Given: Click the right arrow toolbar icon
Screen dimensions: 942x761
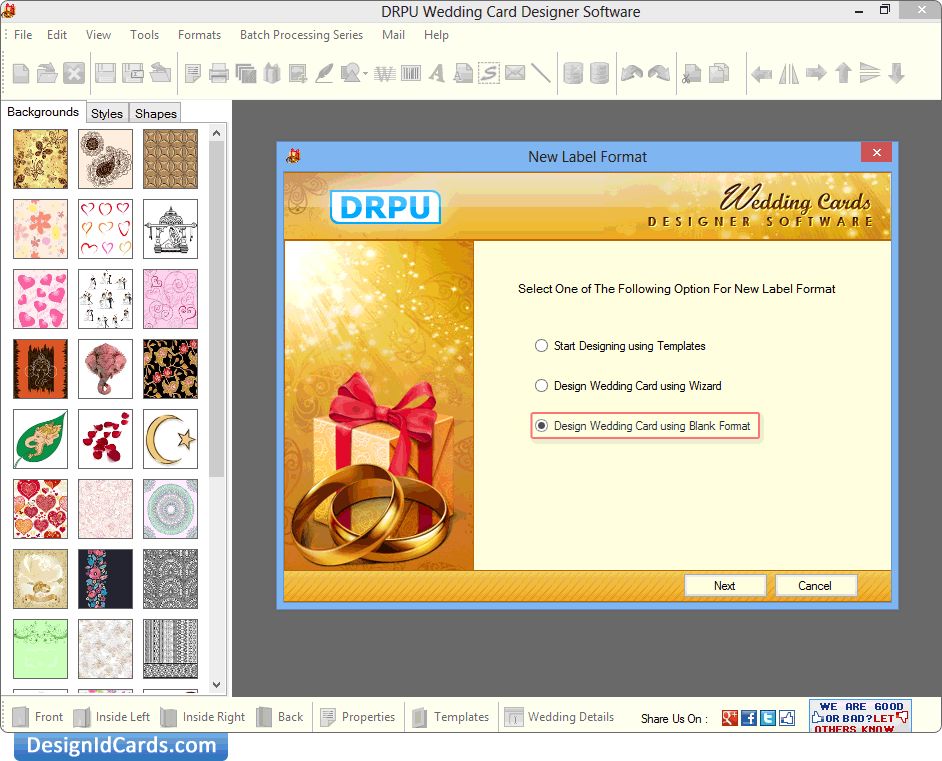Looking at the screenshot, I should (816, 73).
